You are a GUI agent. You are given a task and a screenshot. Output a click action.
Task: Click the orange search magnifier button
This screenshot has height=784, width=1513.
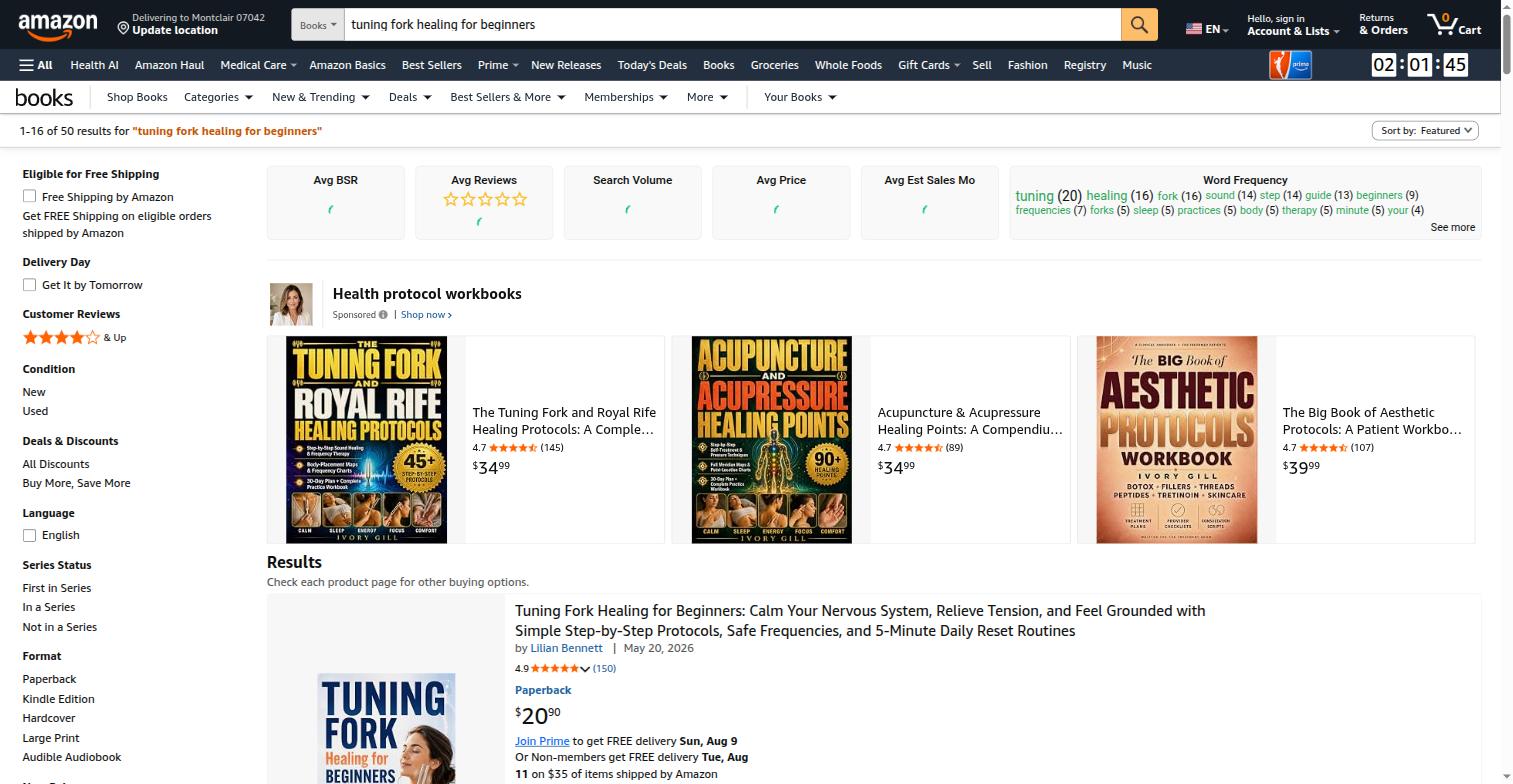pyautogui.click(x=1139, y=25)
